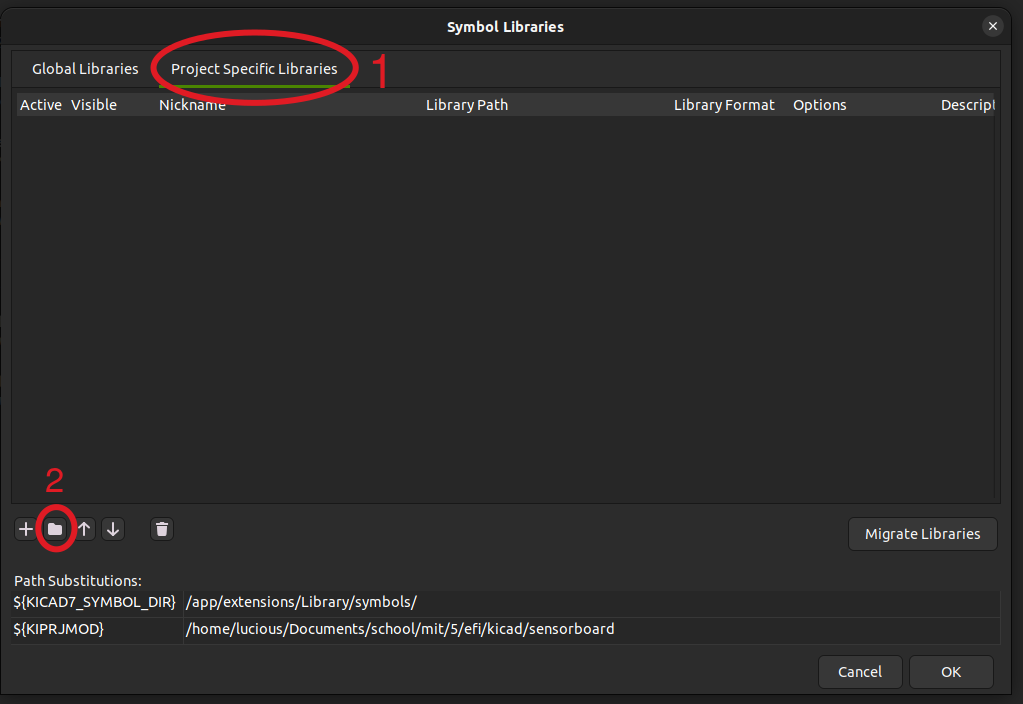1023x704 pixels.
Task: Click the Description column header
Action: click(968, 104)
